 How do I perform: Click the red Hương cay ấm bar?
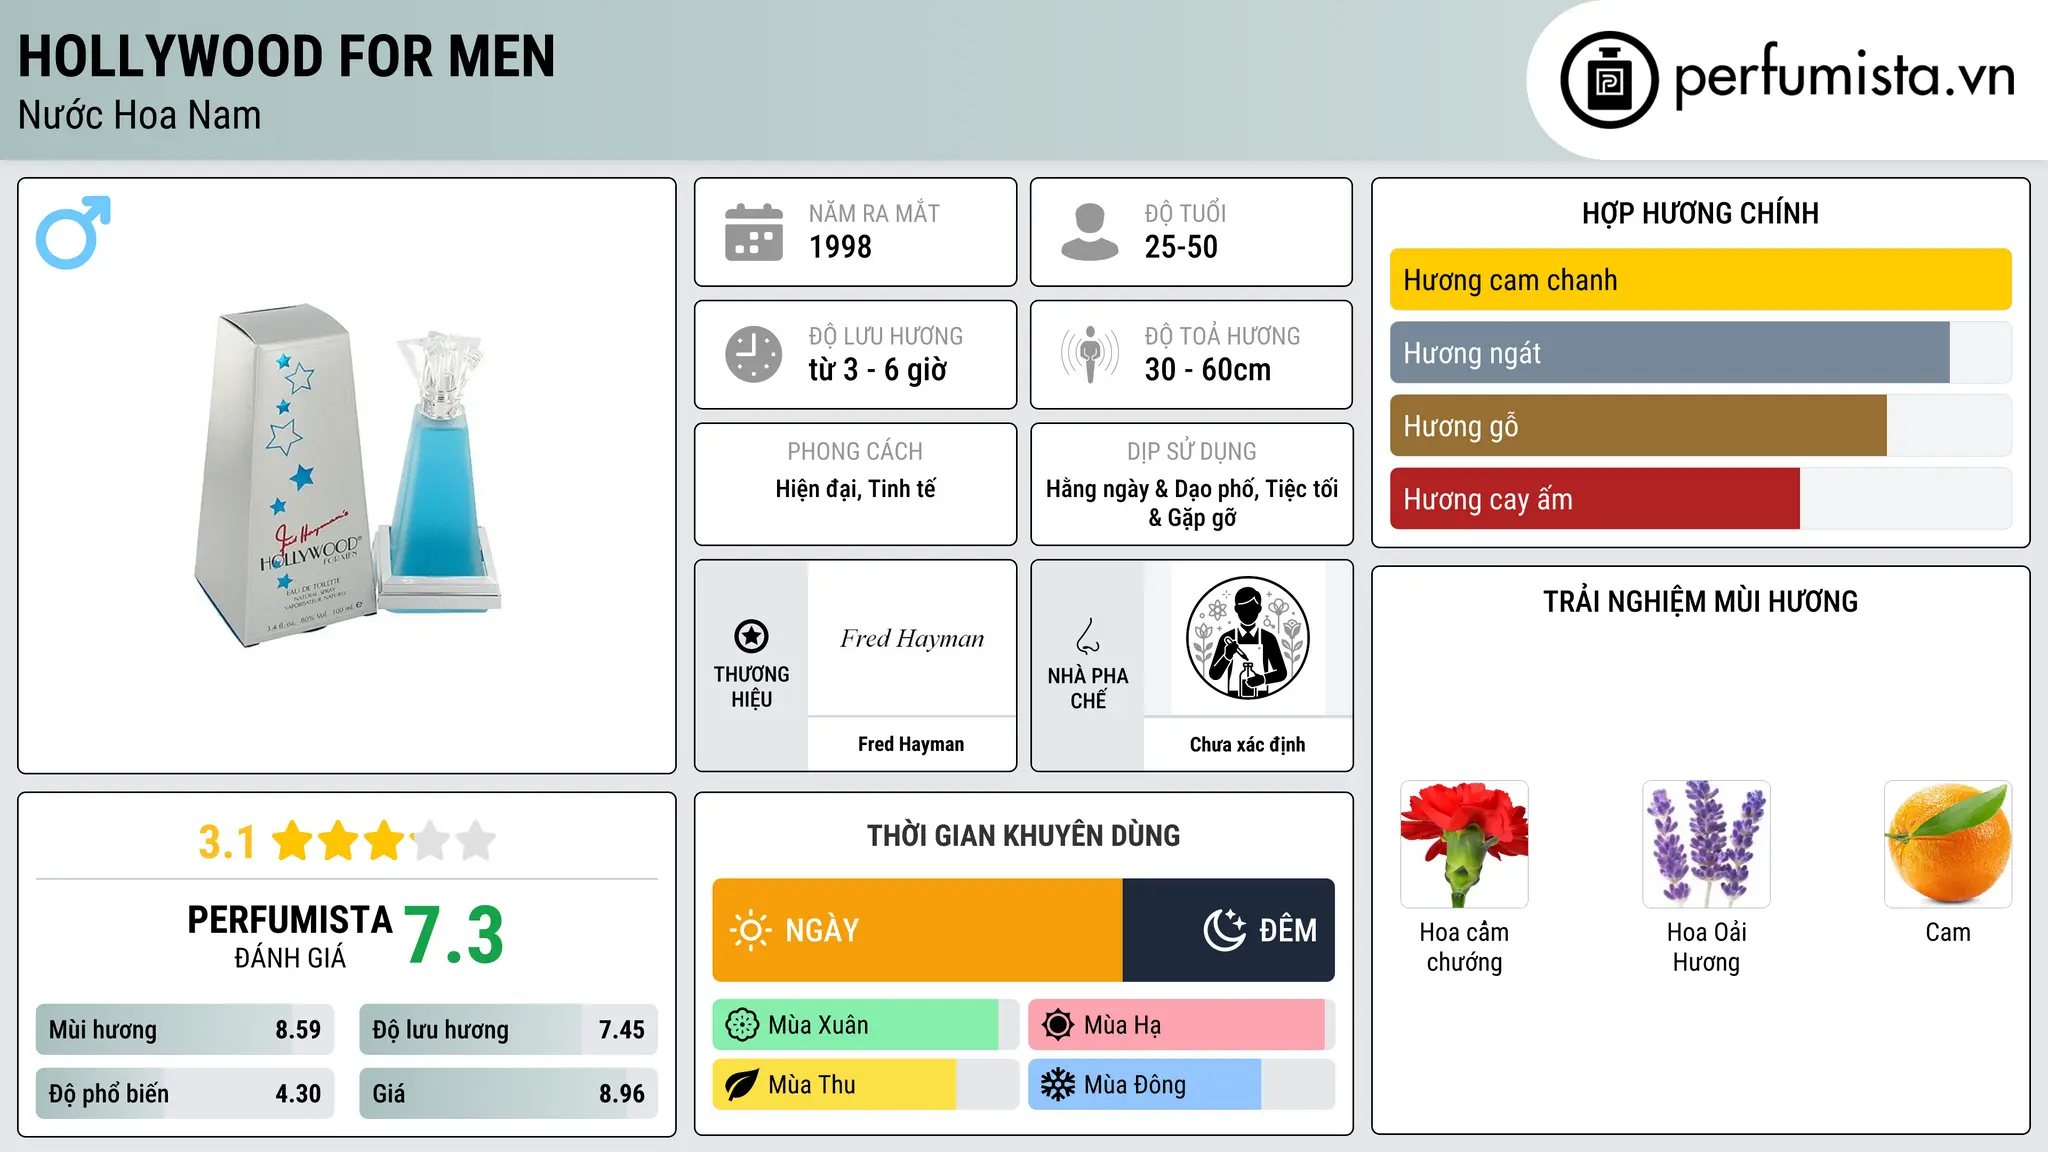click(x=1594, y=499)
